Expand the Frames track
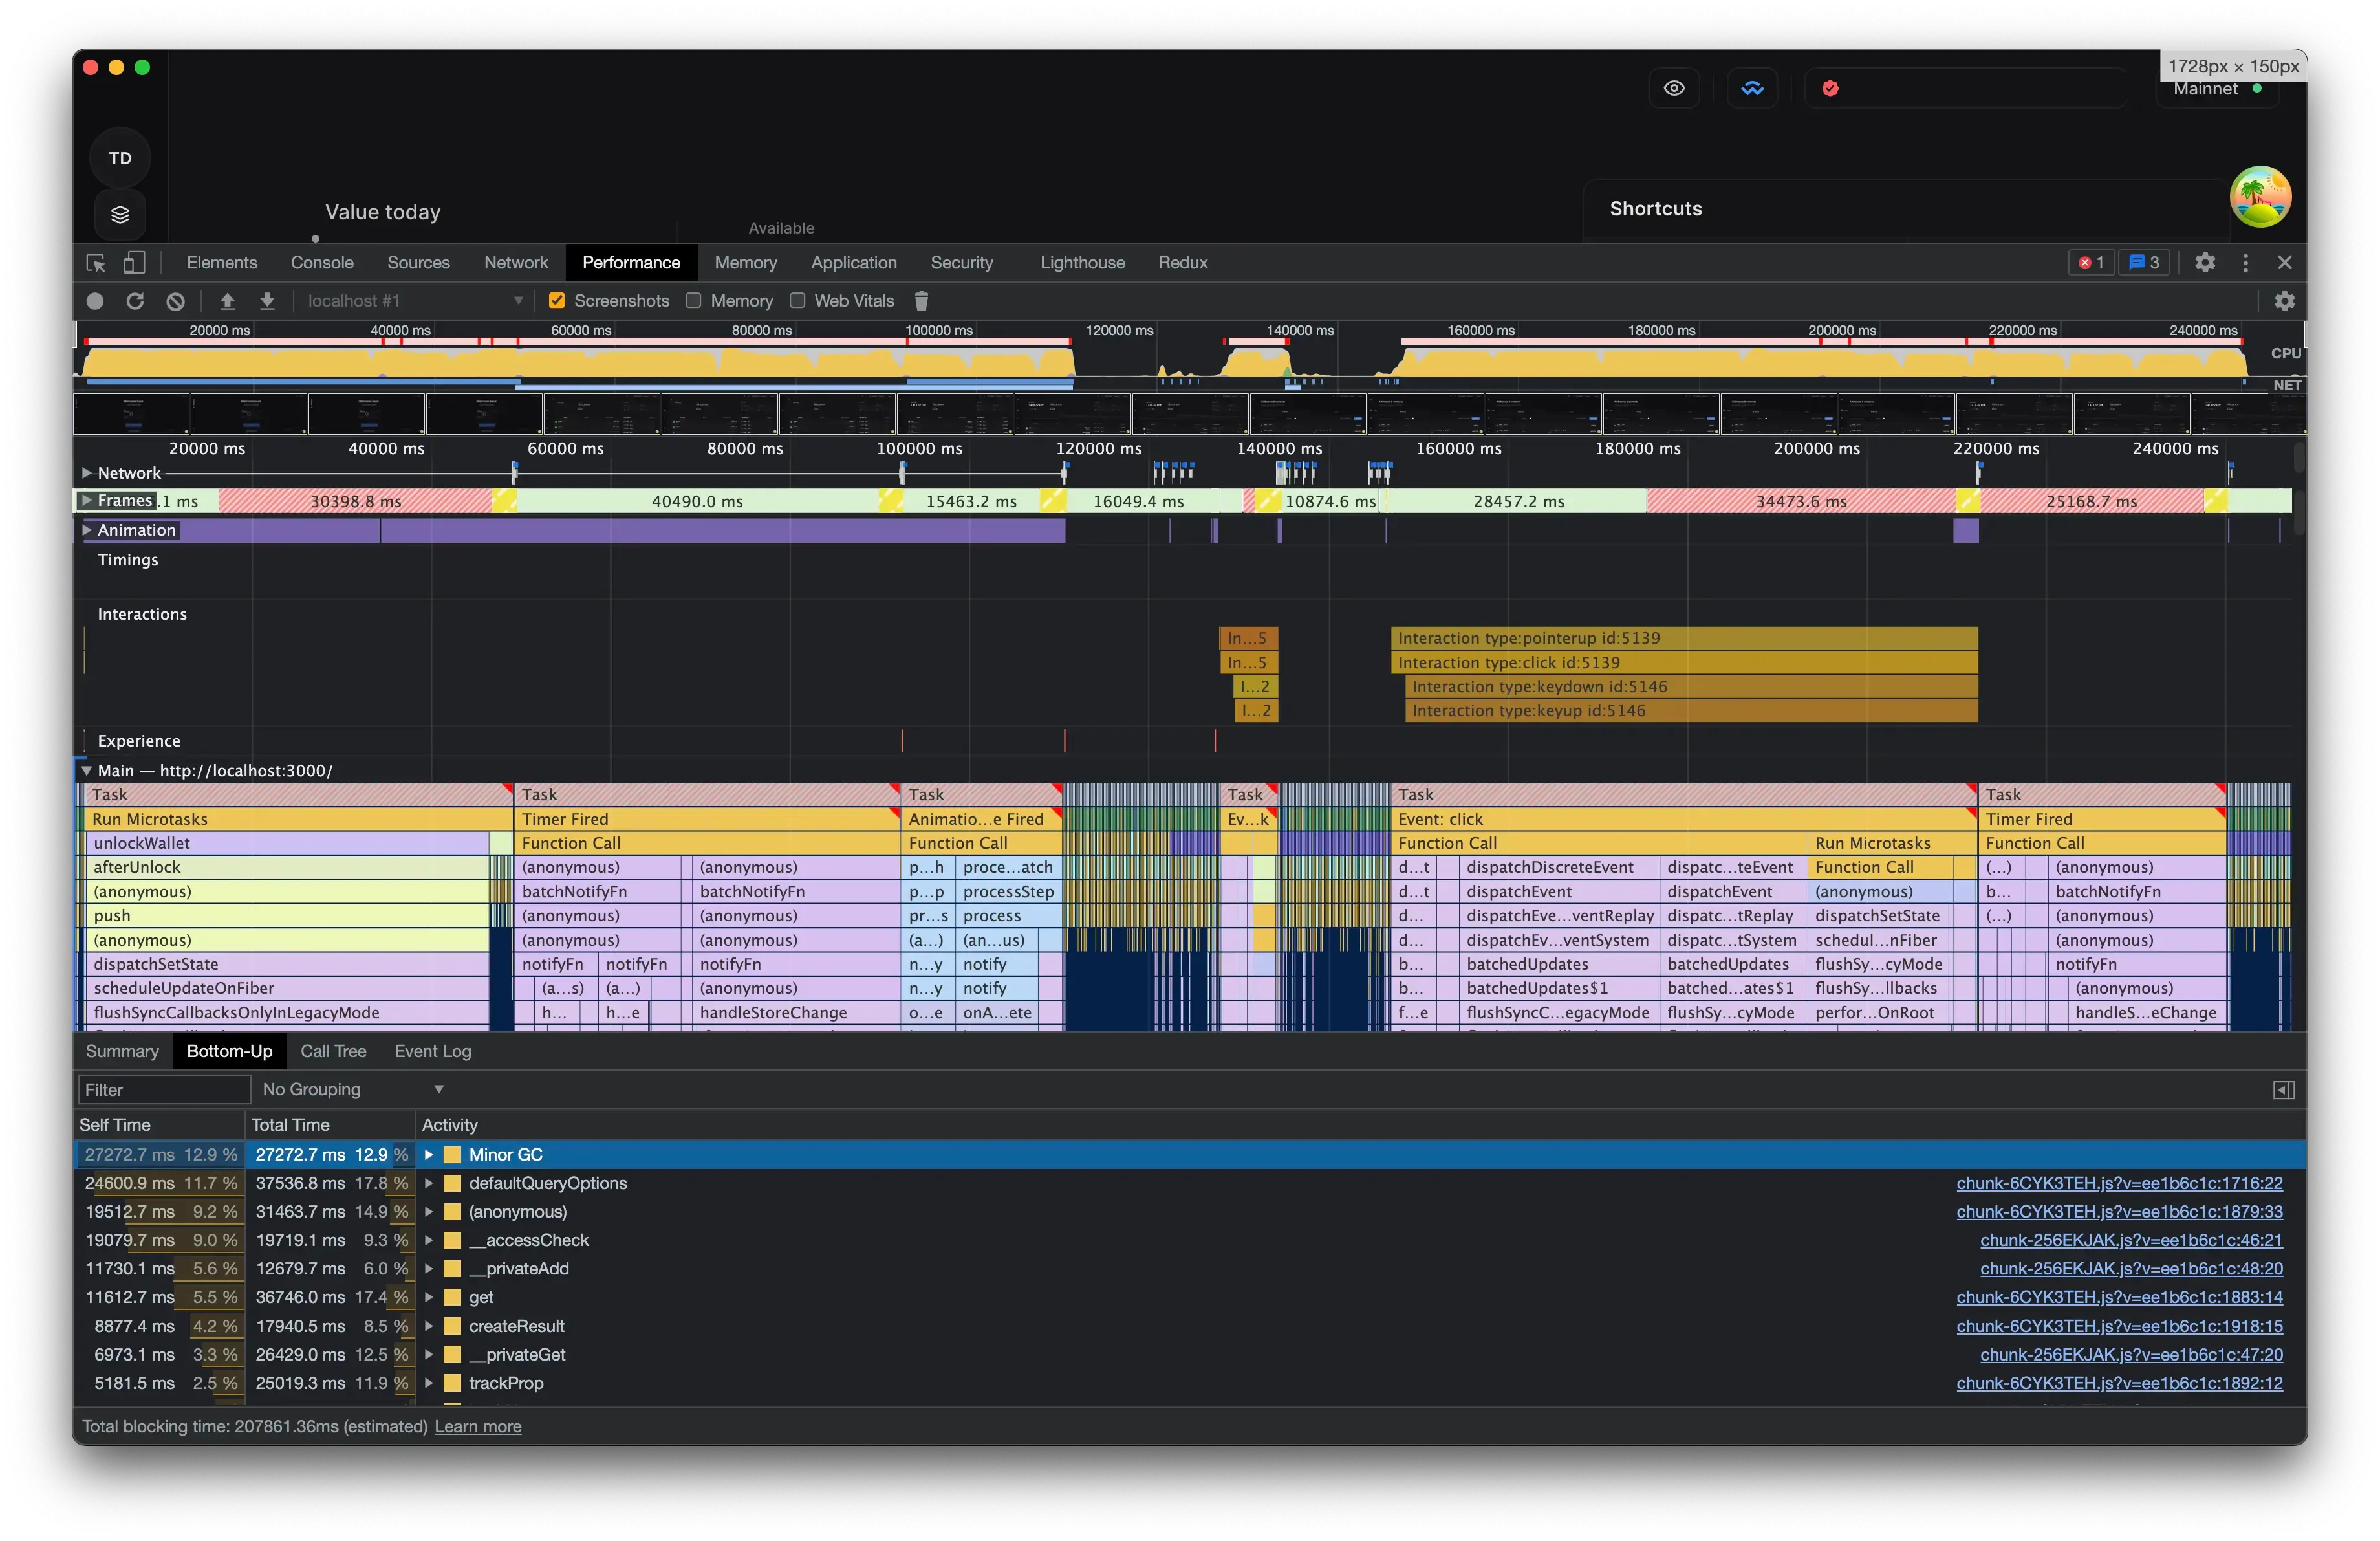This screenshot has width=2380, height=1541. point(87,500)
